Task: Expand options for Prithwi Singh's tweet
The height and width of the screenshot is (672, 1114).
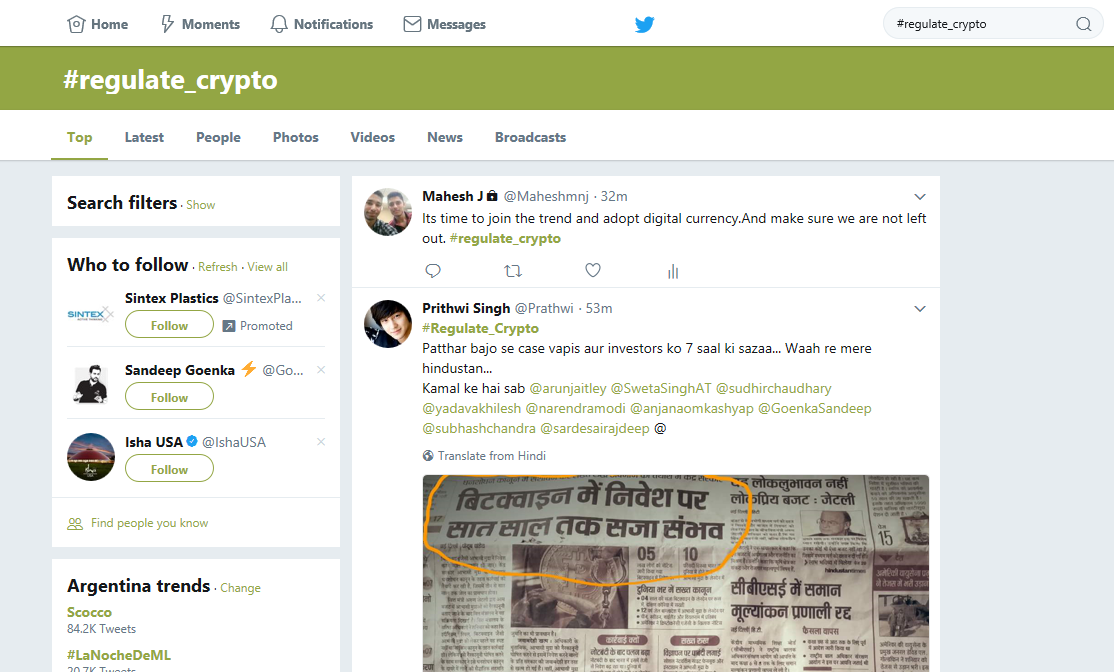Action: point(919,309)
